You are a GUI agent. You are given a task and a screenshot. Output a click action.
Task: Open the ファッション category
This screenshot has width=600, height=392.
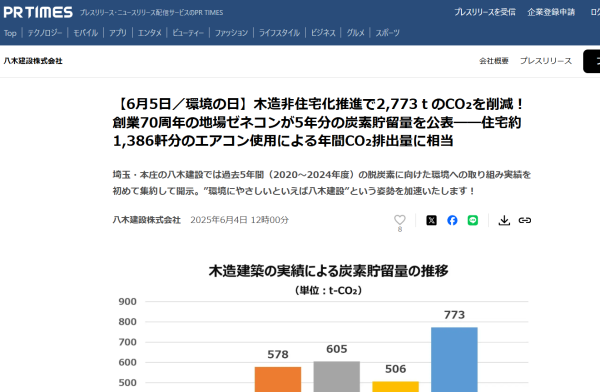(x=231, y=33)
